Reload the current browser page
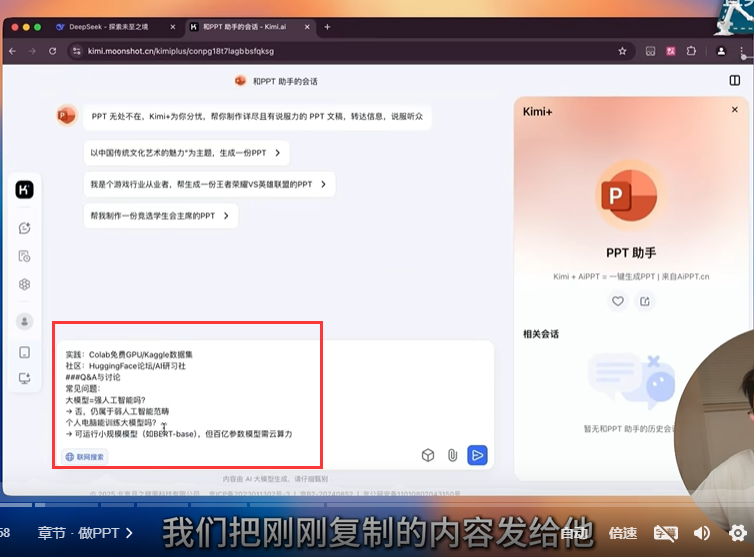 click(x=52, y=51)
